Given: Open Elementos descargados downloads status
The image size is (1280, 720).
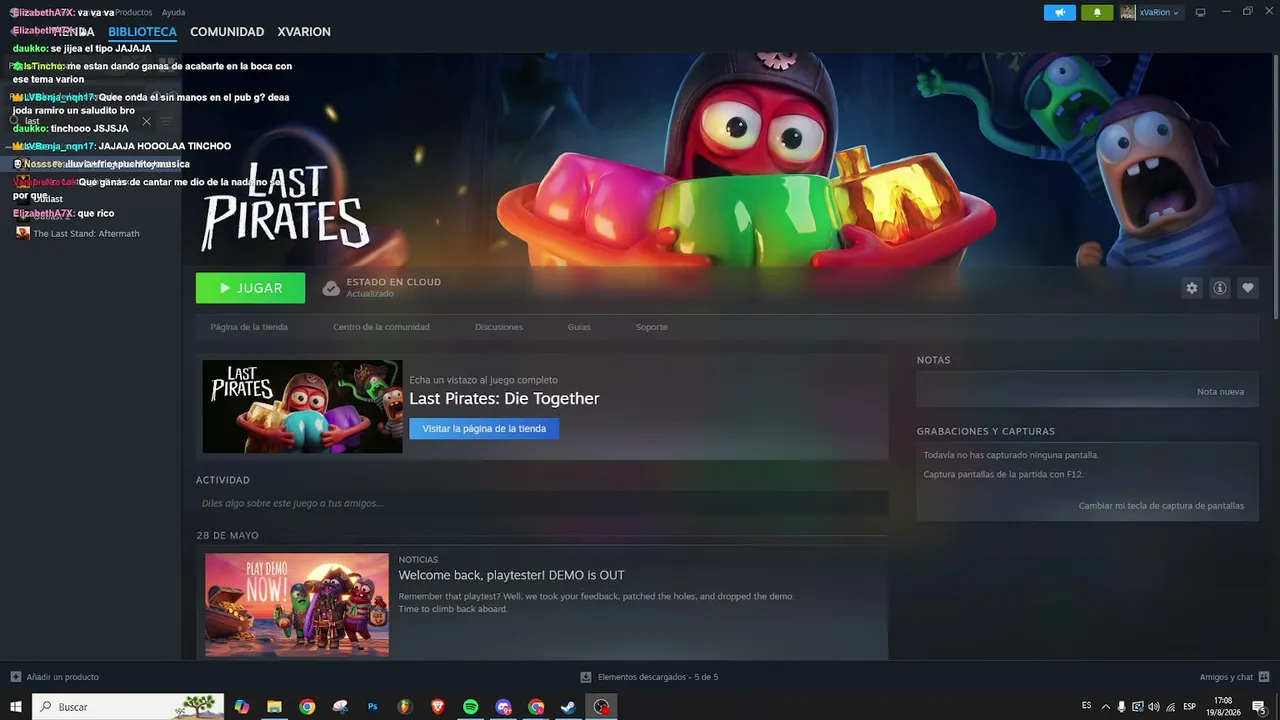Looking at the screenshot, I should (649, 677).
